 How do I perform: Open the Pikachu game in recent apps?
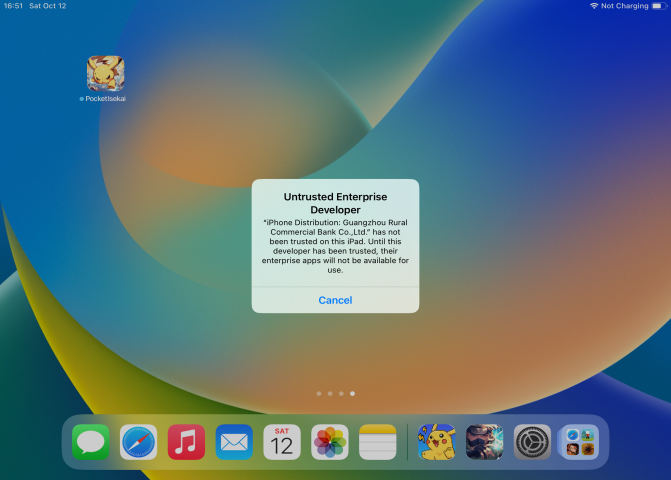click(436, 442)
